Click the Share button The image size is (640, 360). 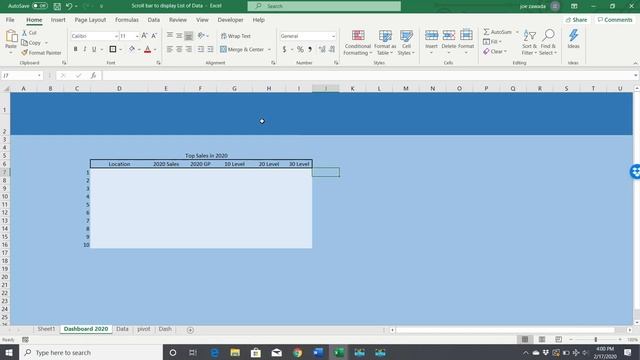(x=576, y=20)
